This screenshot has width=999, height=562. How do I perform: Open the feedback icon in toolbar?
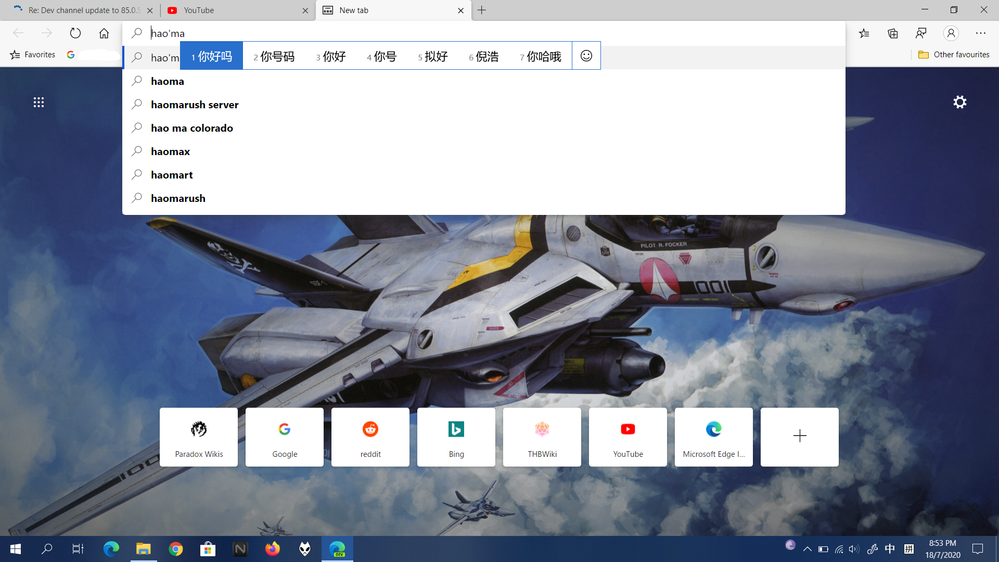tap(921, 33)
